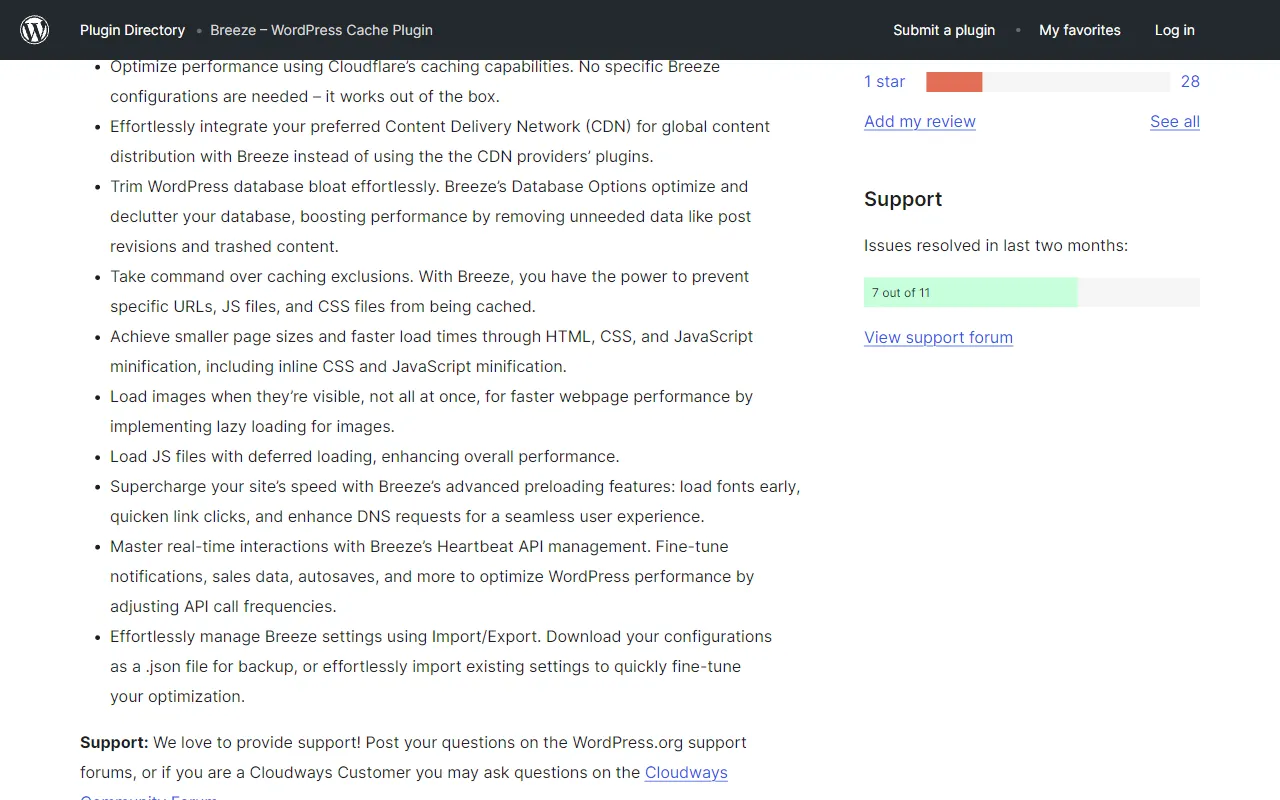
Task: Go to Plugin Directory
Action: tap(132, 30)
